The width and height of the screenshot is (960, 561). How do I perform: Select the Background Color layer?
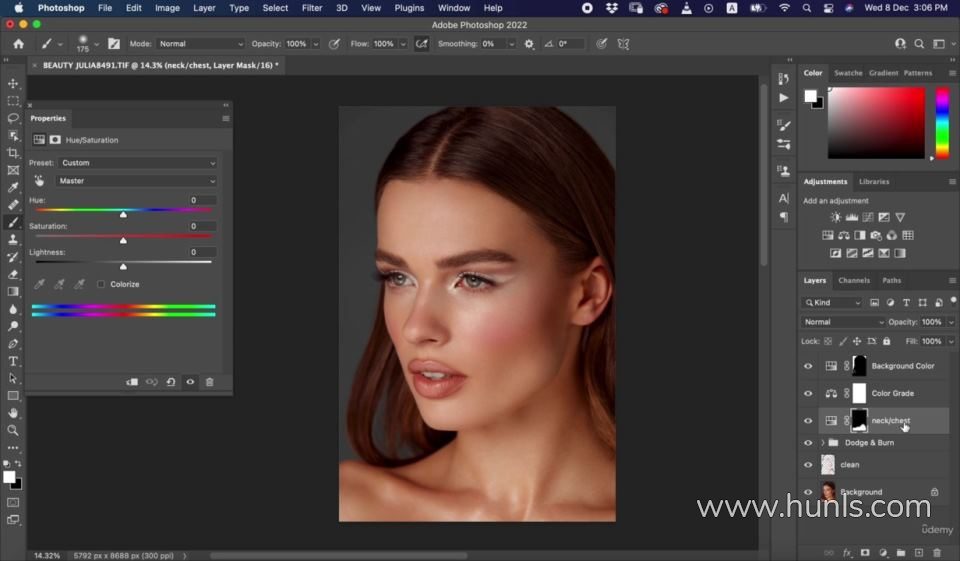[902, 366]
